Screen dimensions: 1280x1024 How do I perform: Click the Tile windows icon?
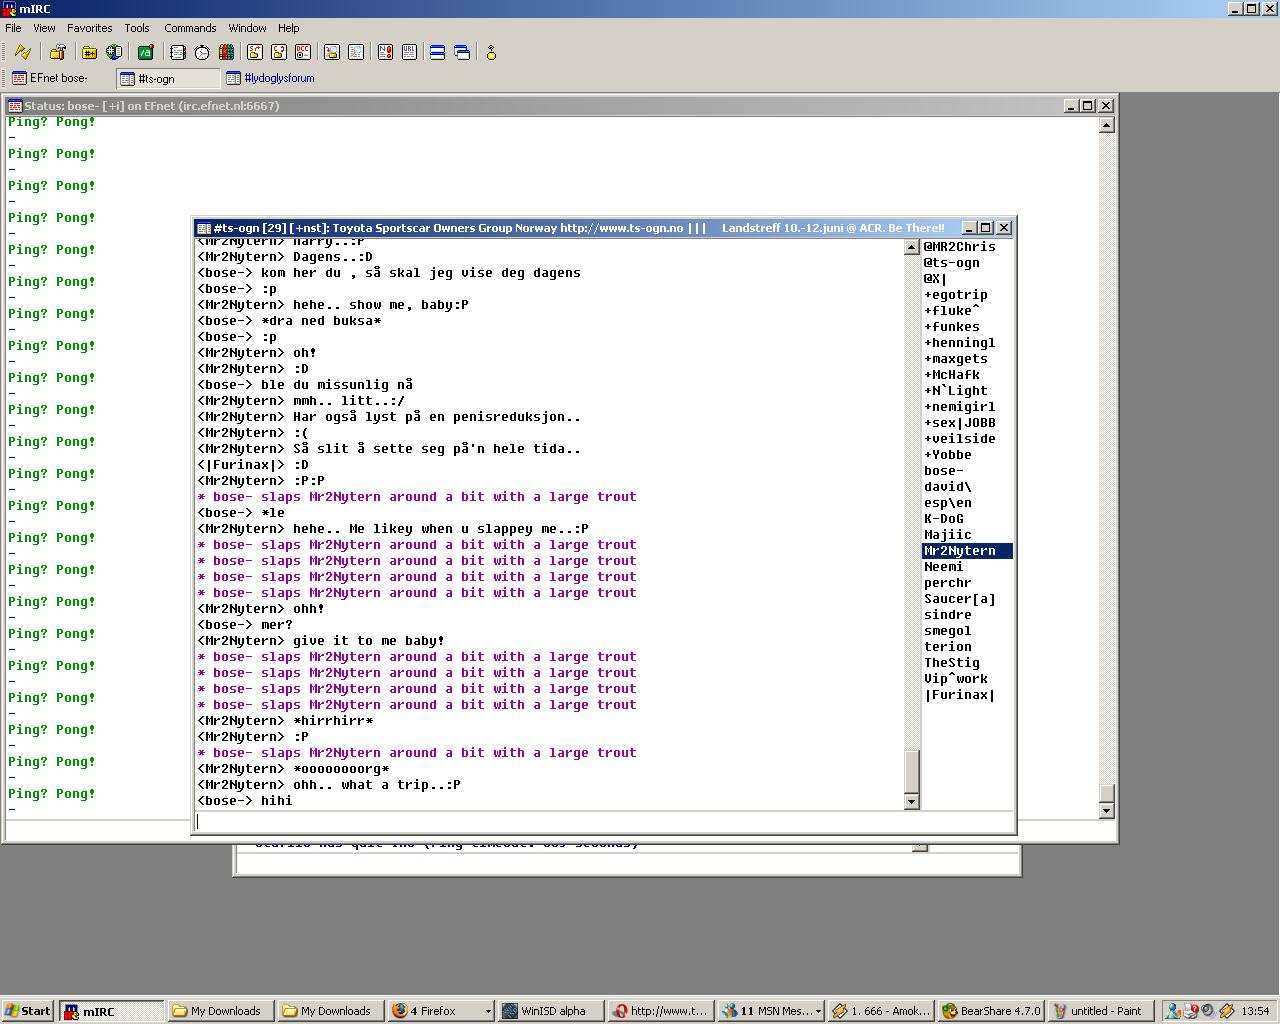[437, 52]
